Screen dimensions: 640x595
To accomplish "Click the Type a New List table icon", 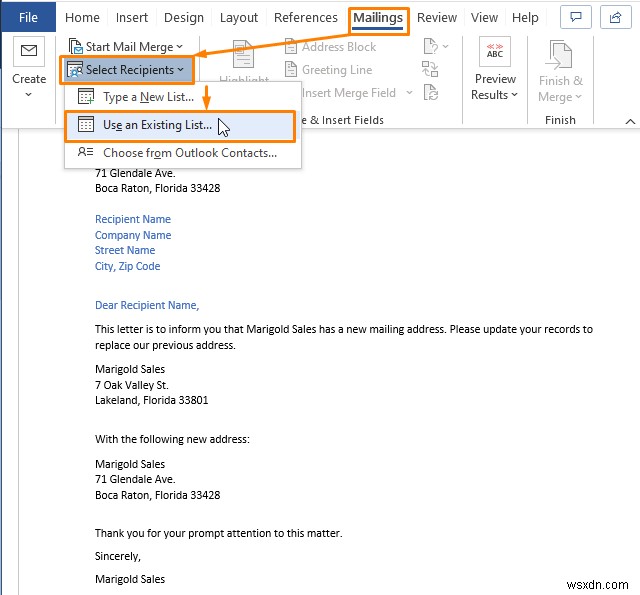I will tap(86, 96).
